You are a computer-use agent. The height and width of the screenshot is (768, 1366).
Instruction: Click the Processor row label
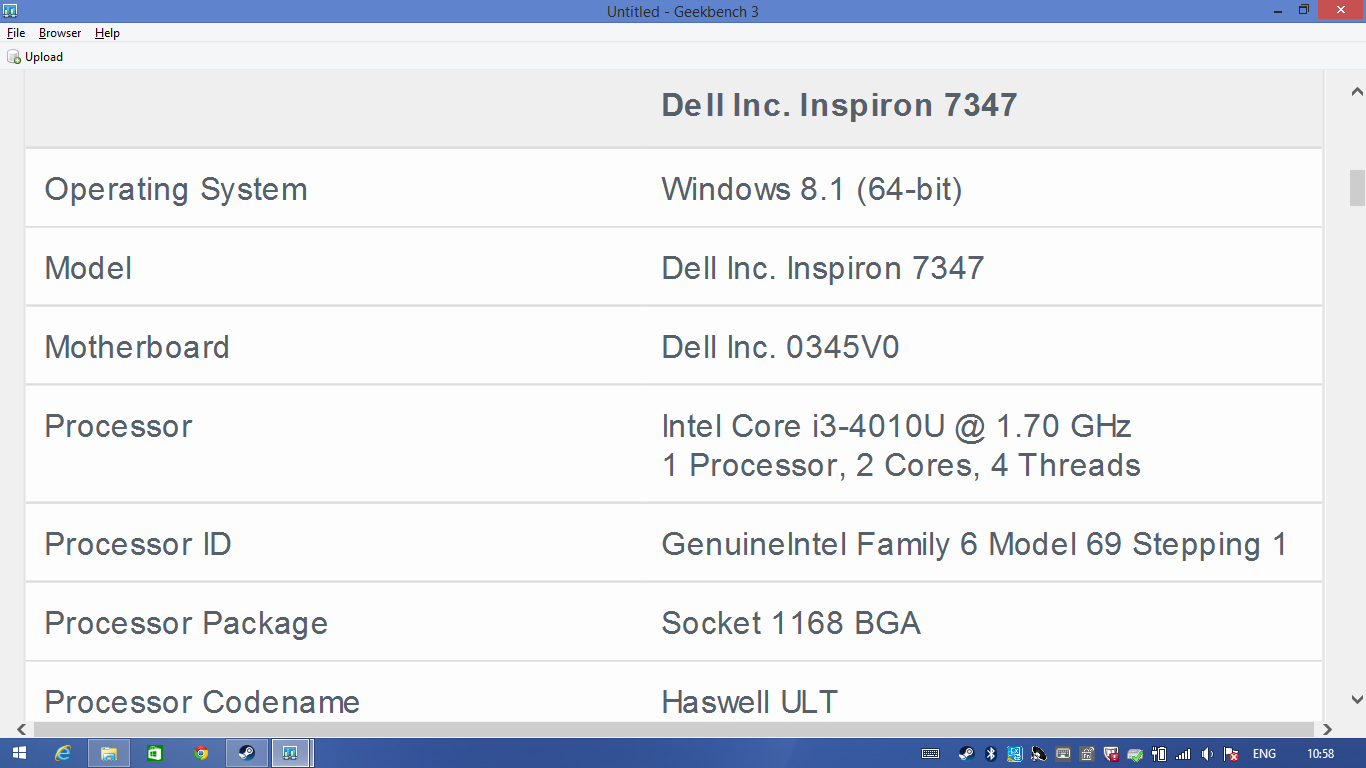[x=118, y=426]
